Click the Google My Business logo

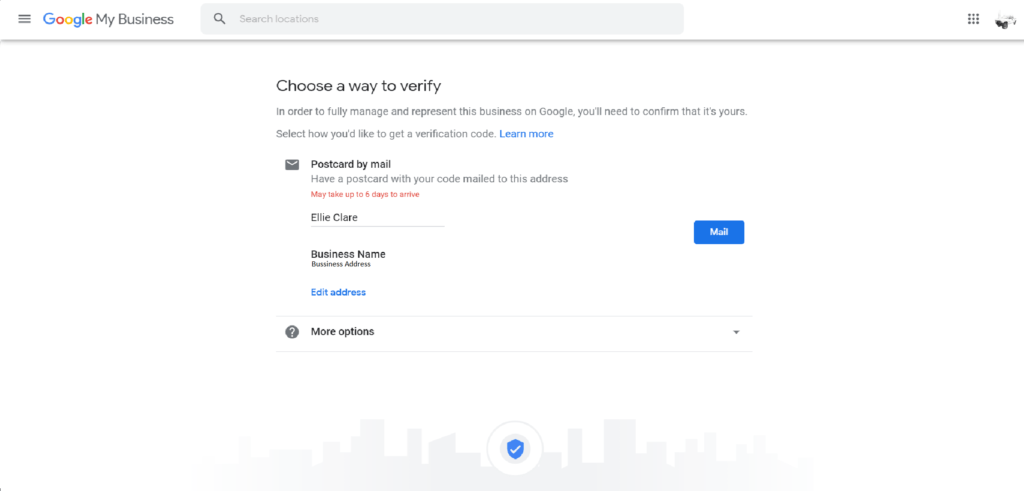[x=108, y=19]
